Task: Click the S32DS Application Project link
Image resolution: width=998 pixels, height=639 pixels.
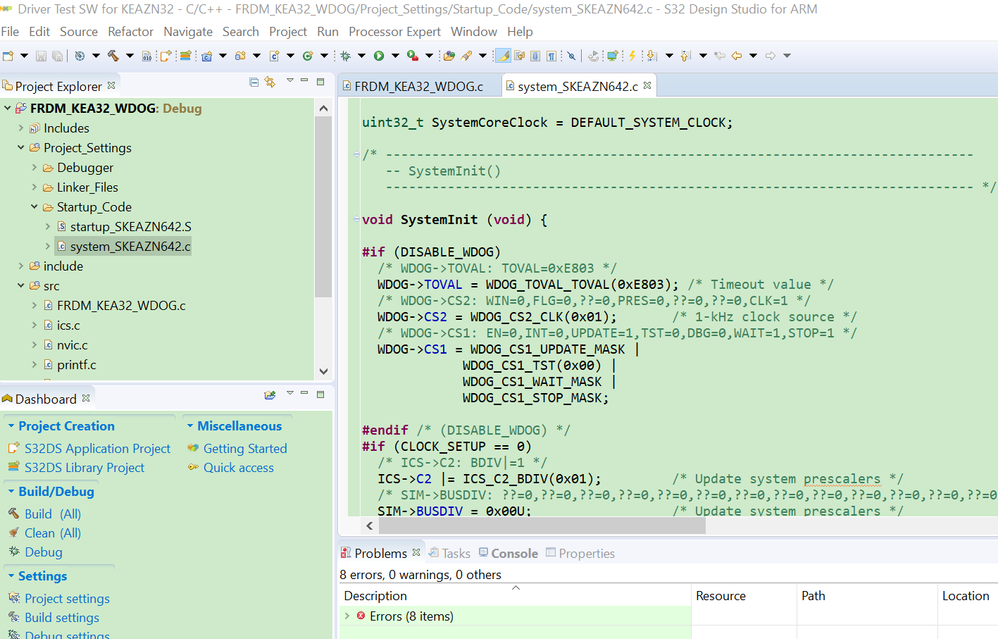Action: [x=97, y=448]
